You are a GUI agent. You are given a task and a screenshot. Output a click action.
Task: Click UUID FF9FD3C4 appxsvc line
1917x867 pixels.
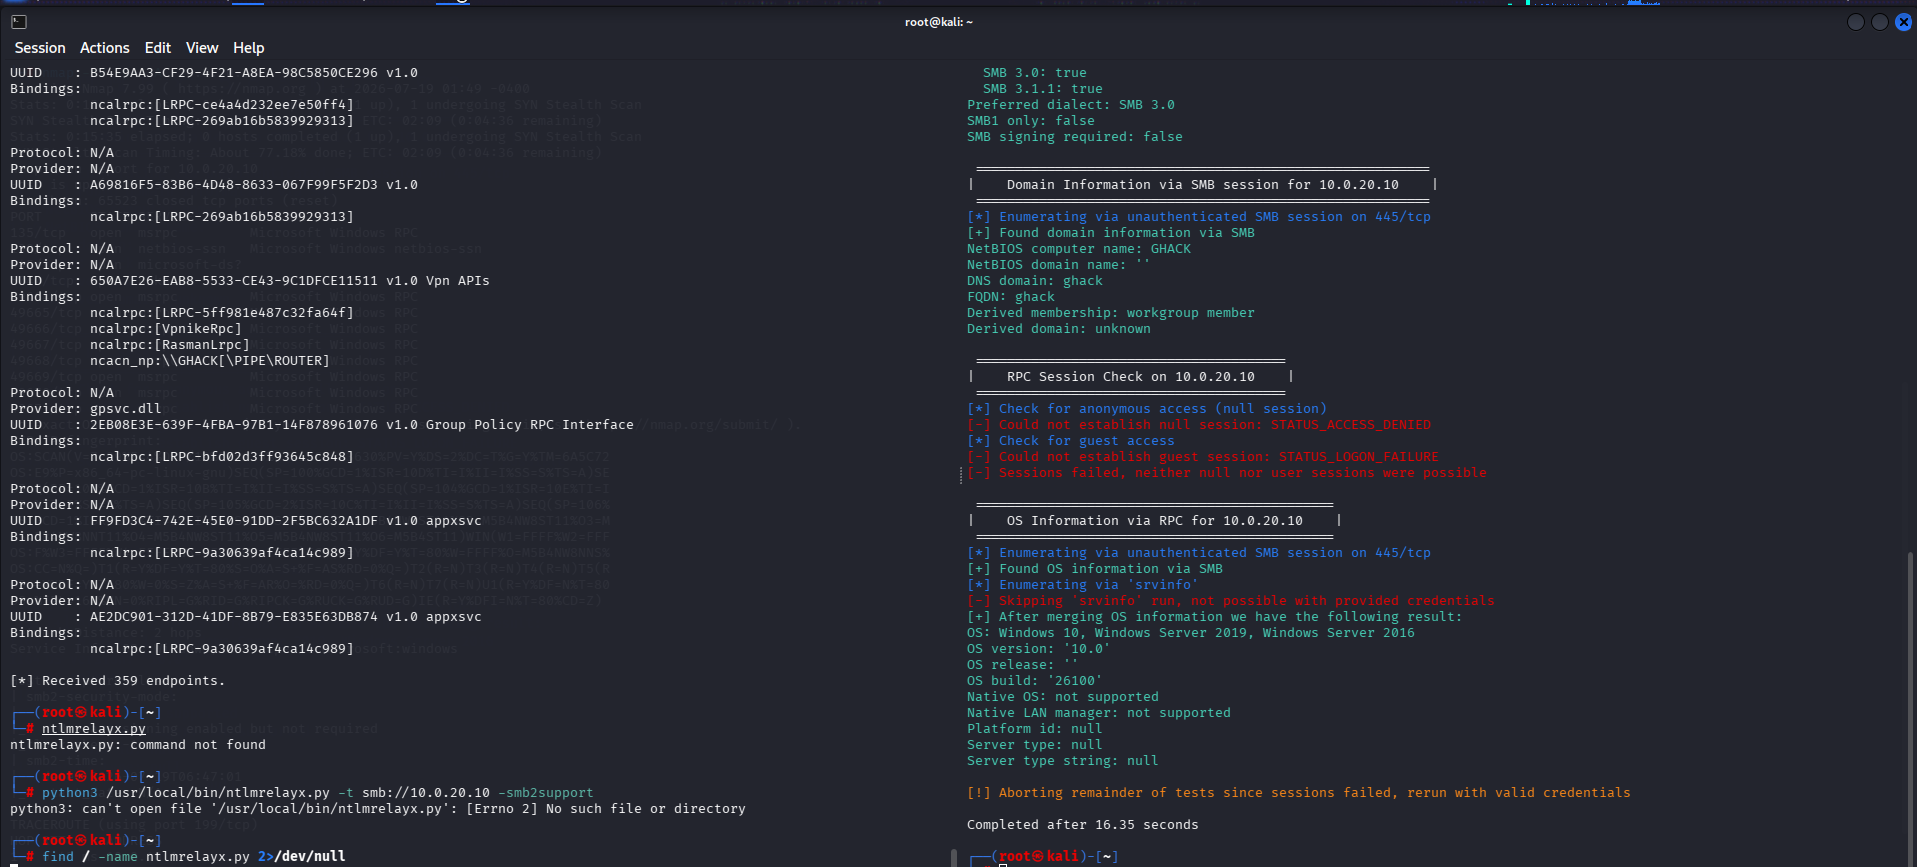(246, 521)
